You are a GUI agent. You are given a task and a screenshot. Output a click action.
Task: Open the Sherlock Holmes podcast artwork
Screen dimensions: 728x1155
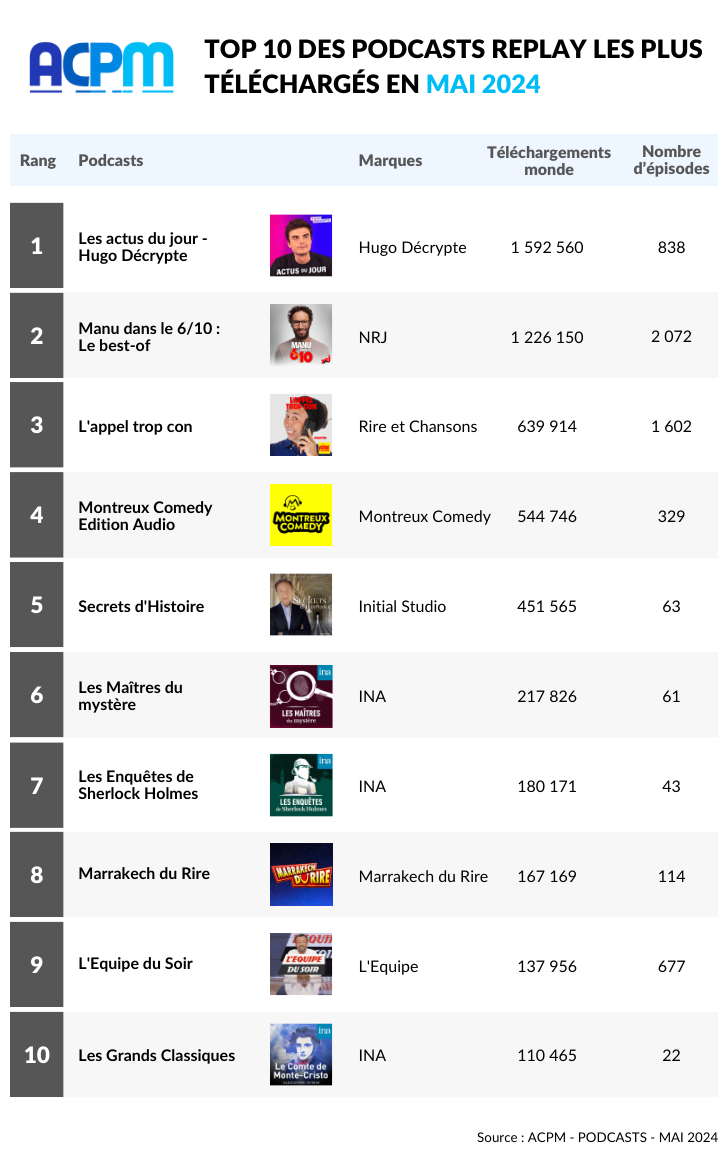[301, 785]
